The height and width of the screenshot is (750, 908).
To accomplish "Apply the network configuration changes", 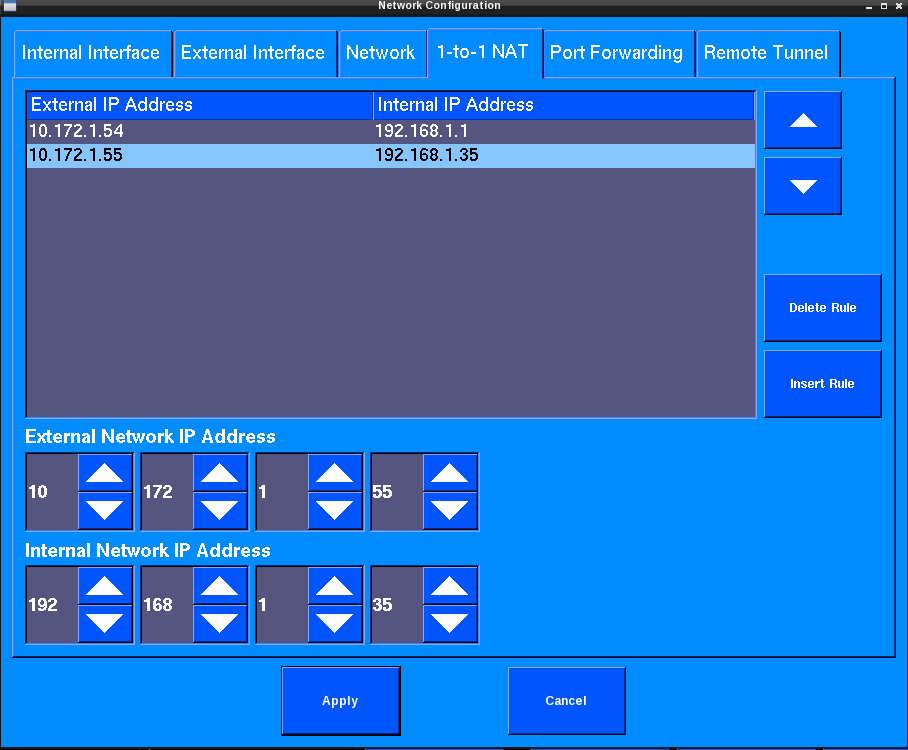I will (340, 701).
